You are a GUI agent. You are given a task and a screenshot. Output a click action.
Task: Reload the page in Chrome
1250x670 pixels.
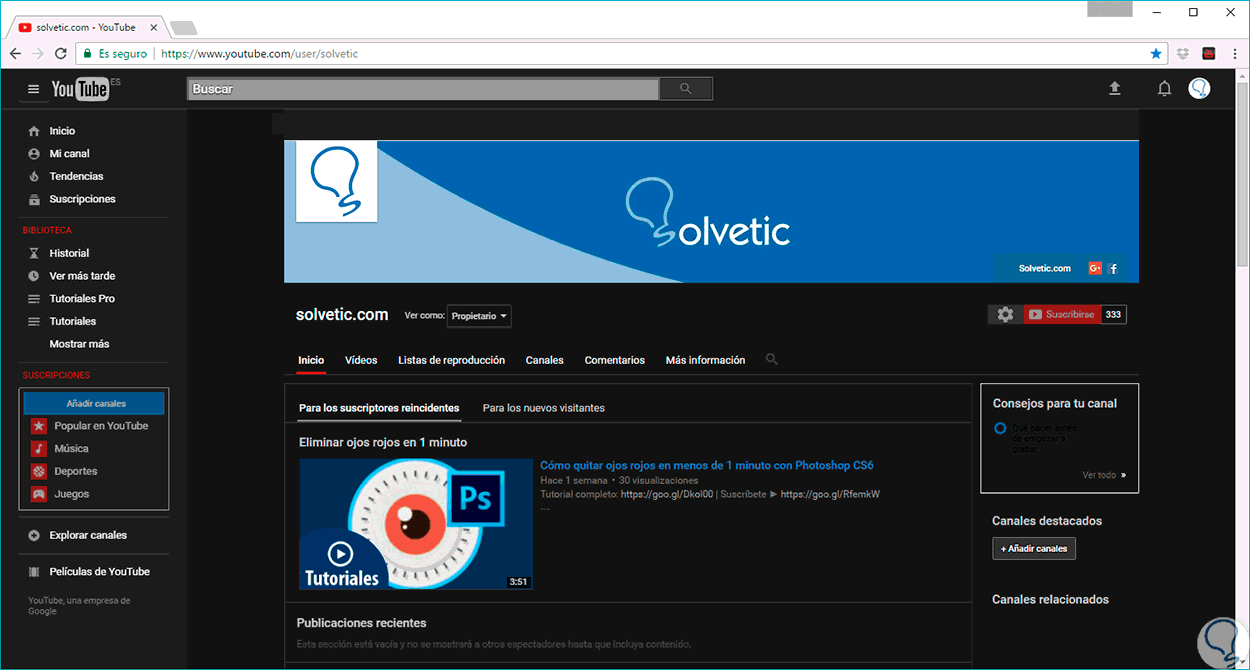coord(61,54)
